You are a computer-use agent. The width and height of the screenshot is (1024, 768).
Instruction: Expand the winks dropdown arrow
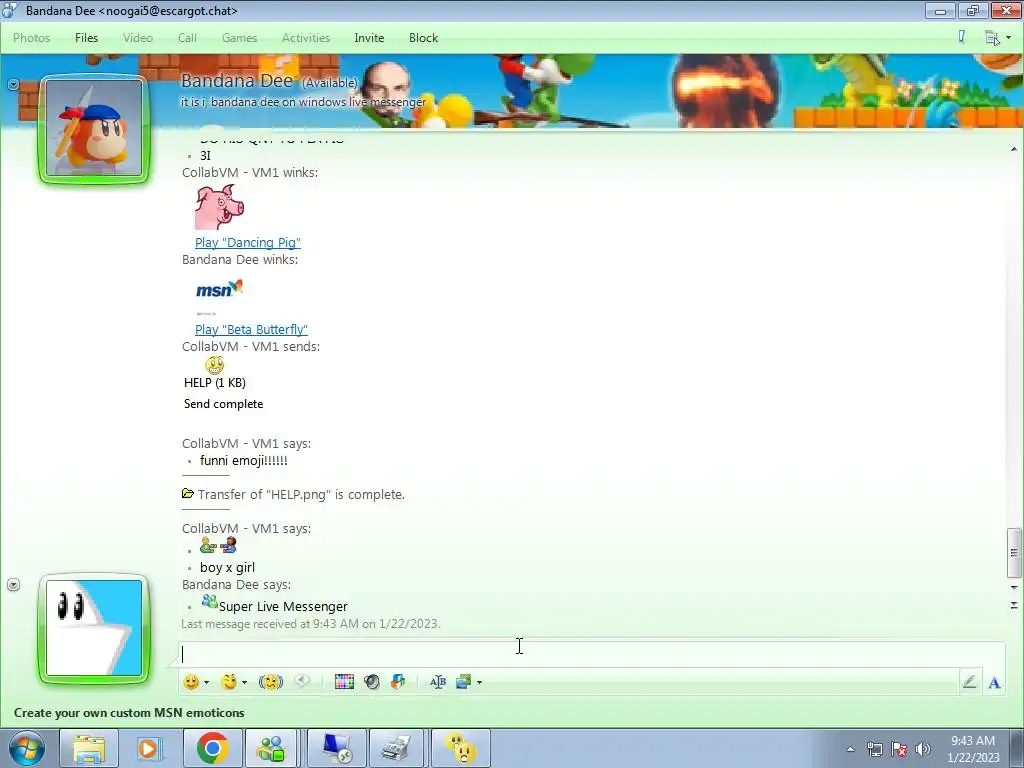tap(244, 682)
